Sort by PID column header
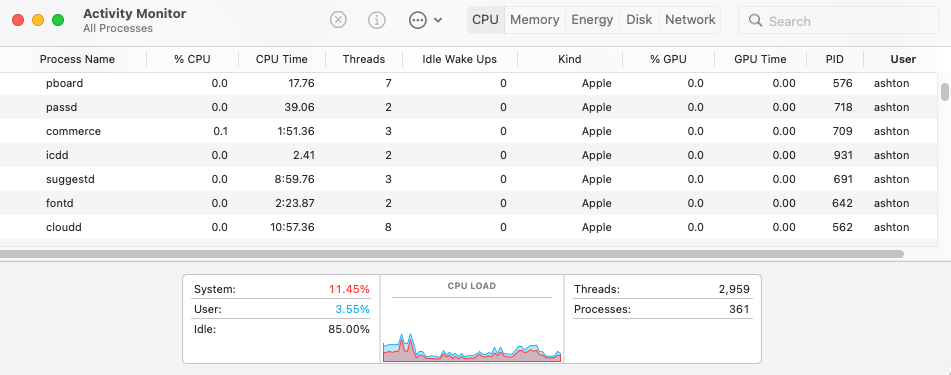951x375 pixels. (x=835, y=59)
